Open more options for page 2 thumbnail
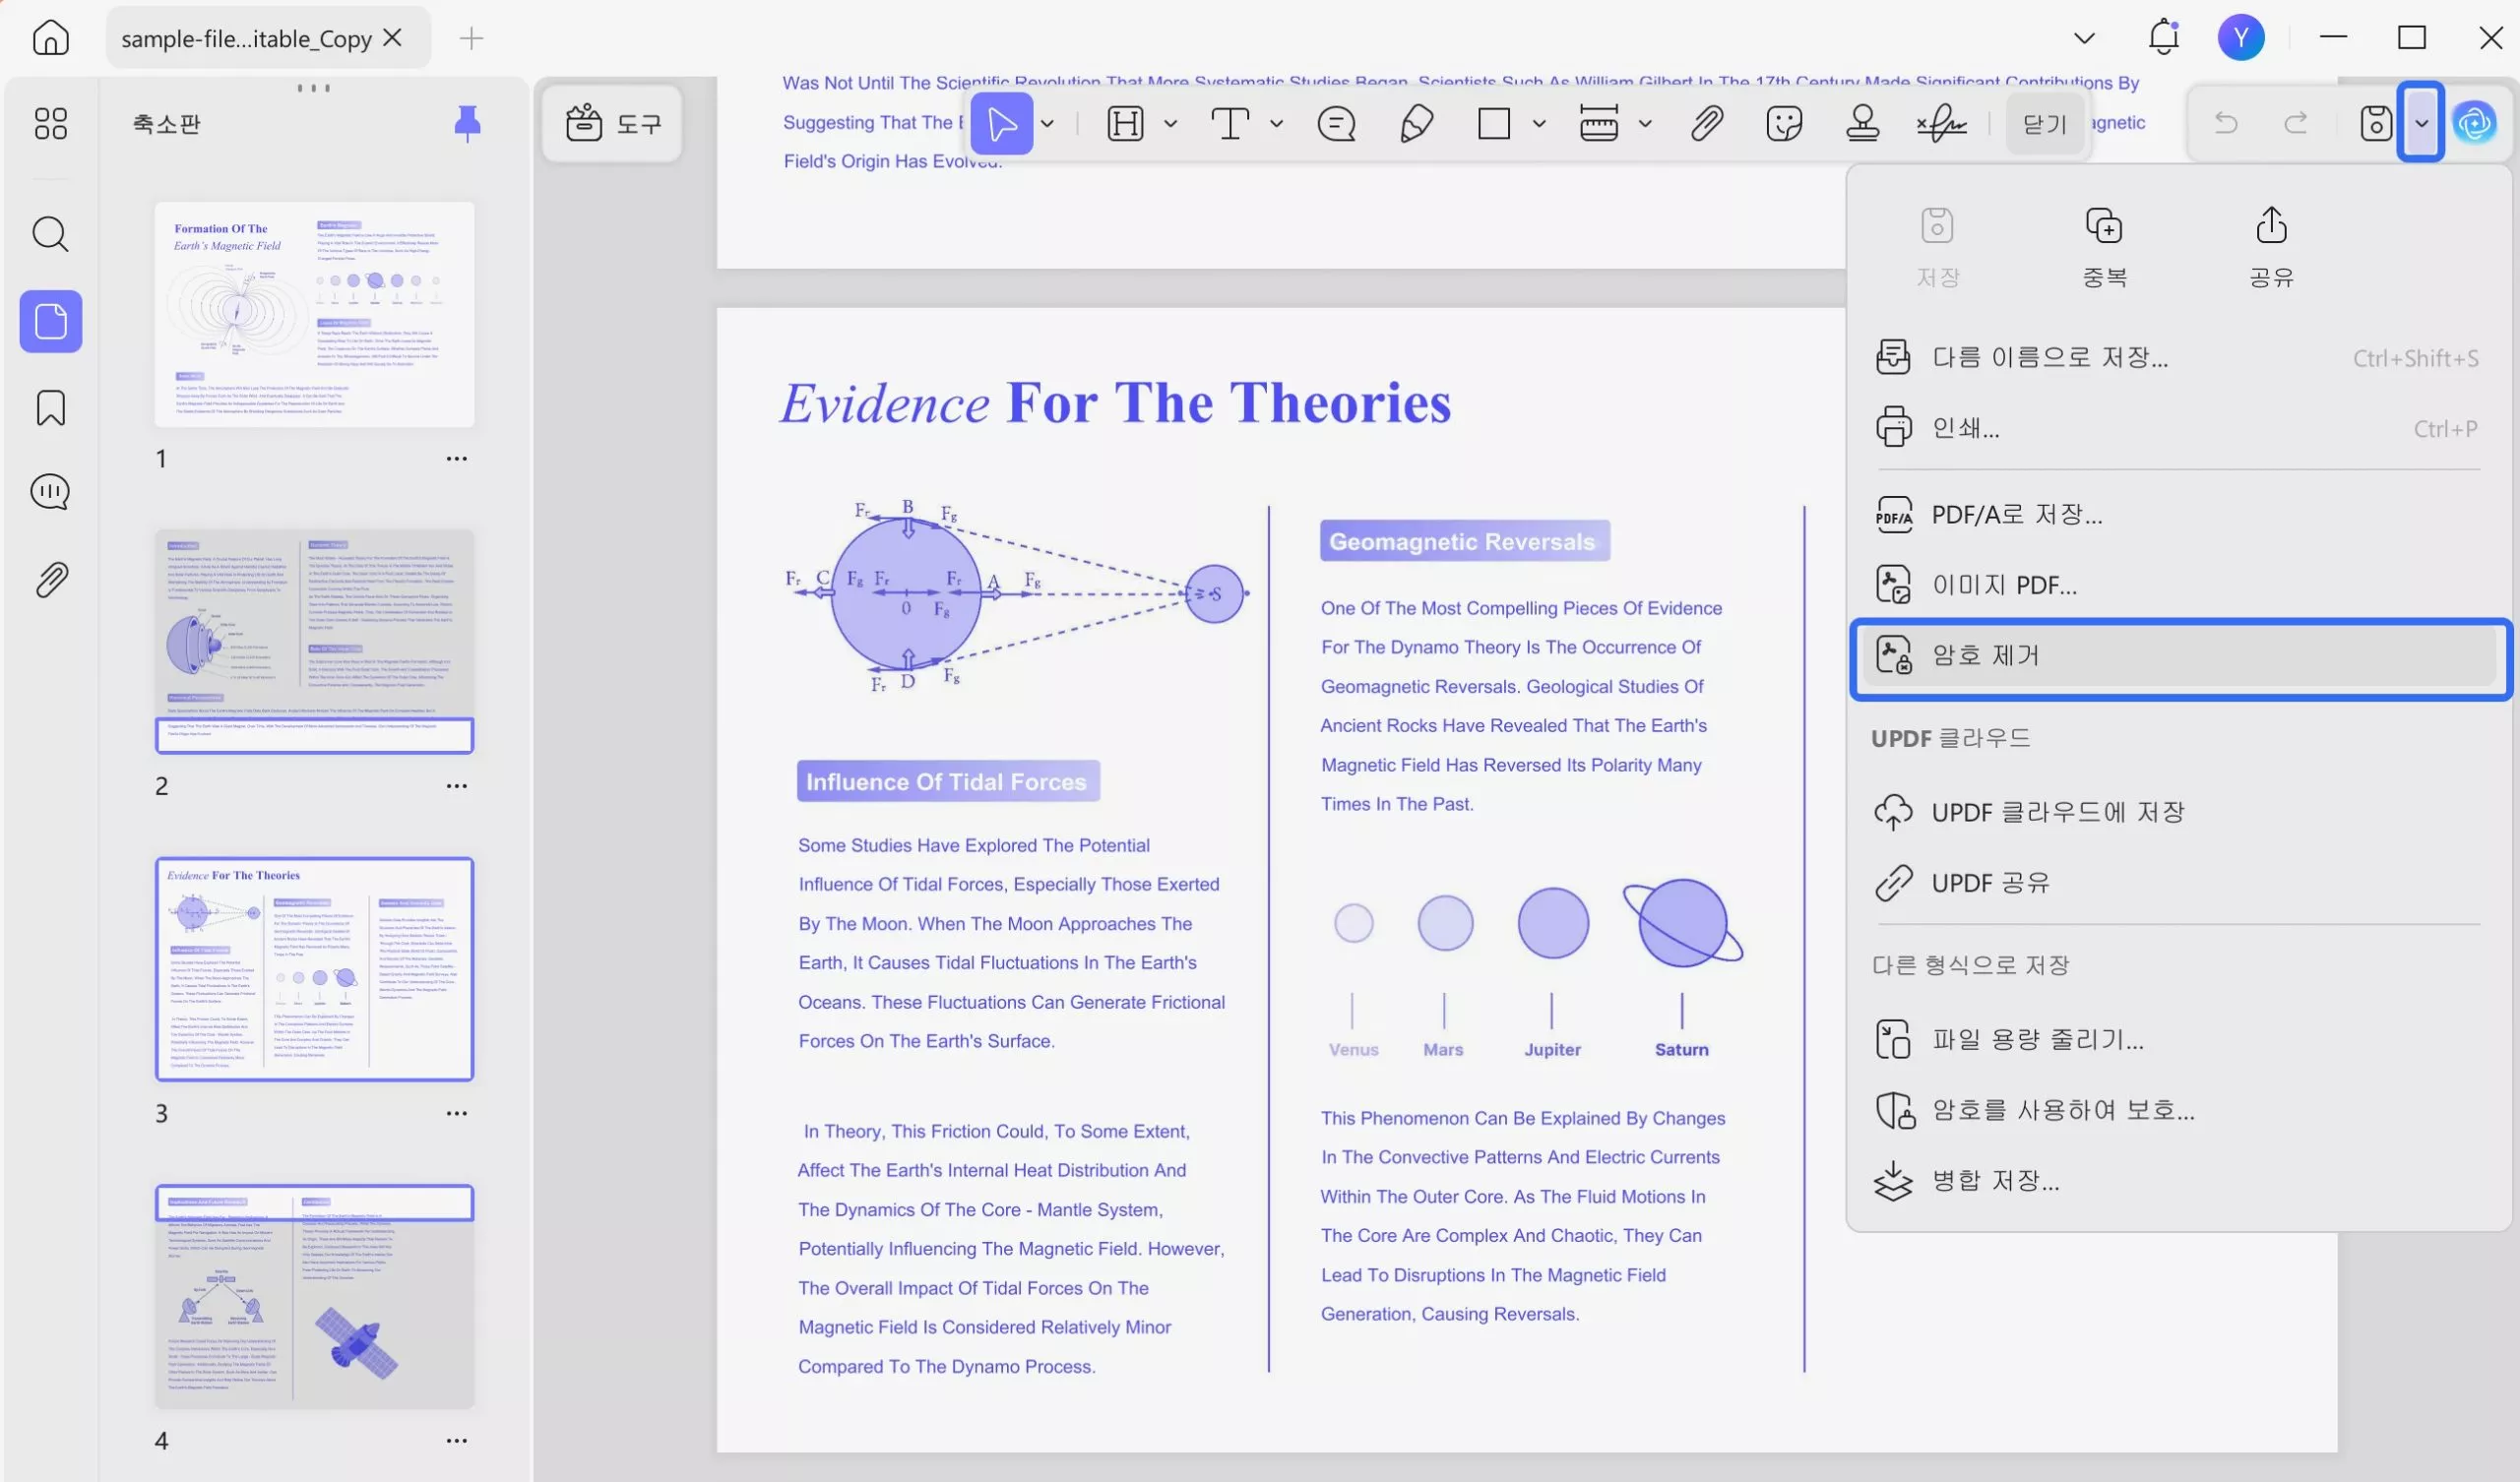This screenshot has width=2520, height=1482. (x=456, y=786)
